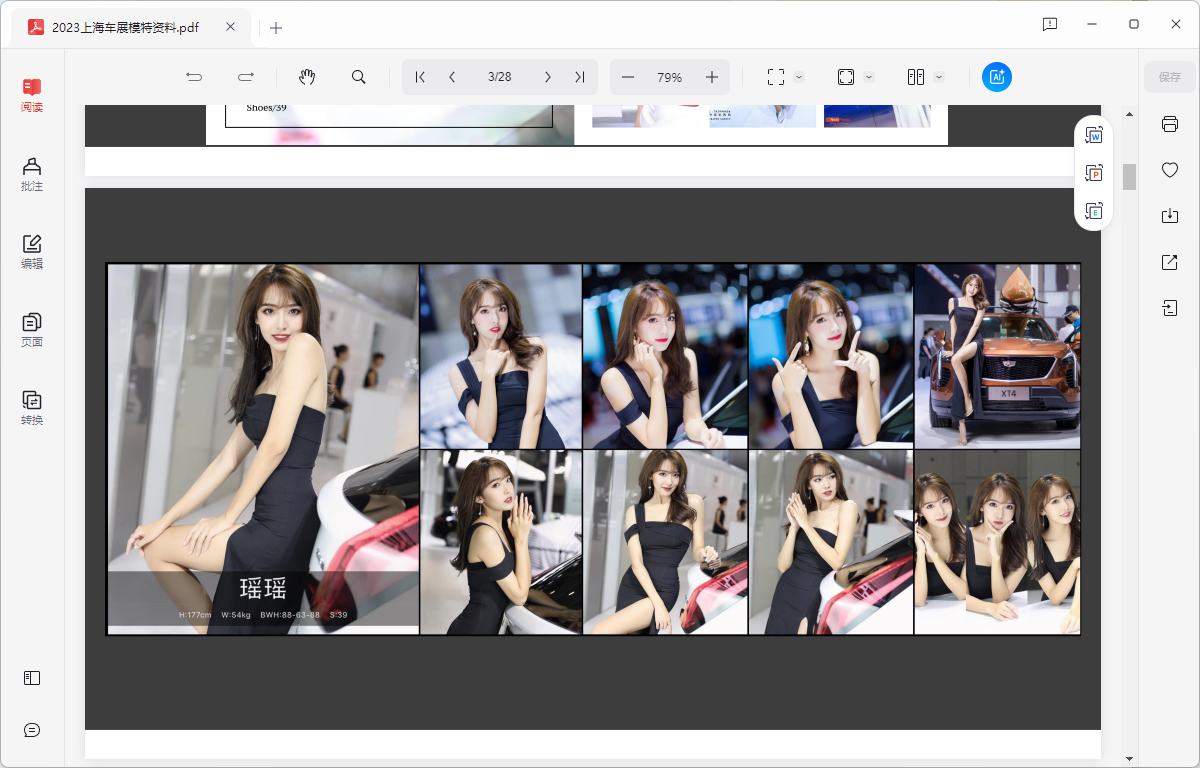Select the hand pan tool
The image size is (1200, 768).
click(308, 77)
